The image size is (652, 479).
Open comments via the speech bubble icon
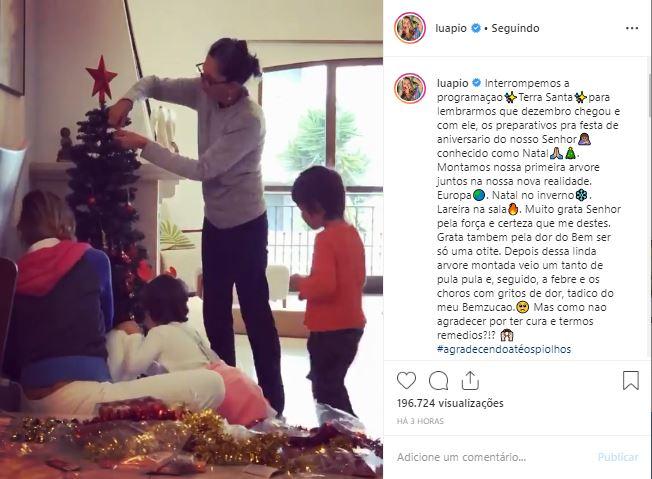click(x=438, y=380)
